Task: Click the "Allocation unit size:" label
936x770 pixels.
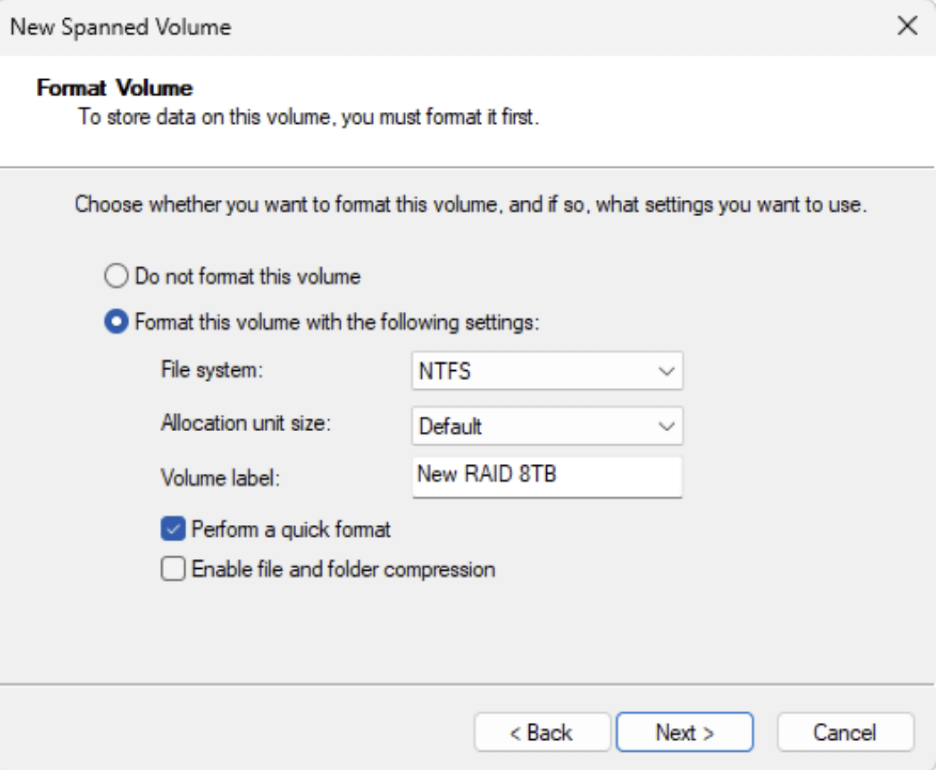Action: [245, 423]
